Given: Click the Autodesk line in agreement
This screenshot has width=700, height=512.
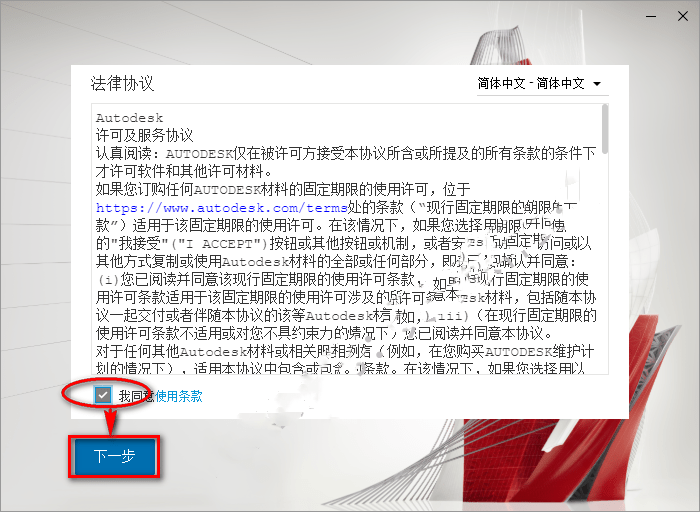Looking at the screenshot, I should click(x=129, y=118).
